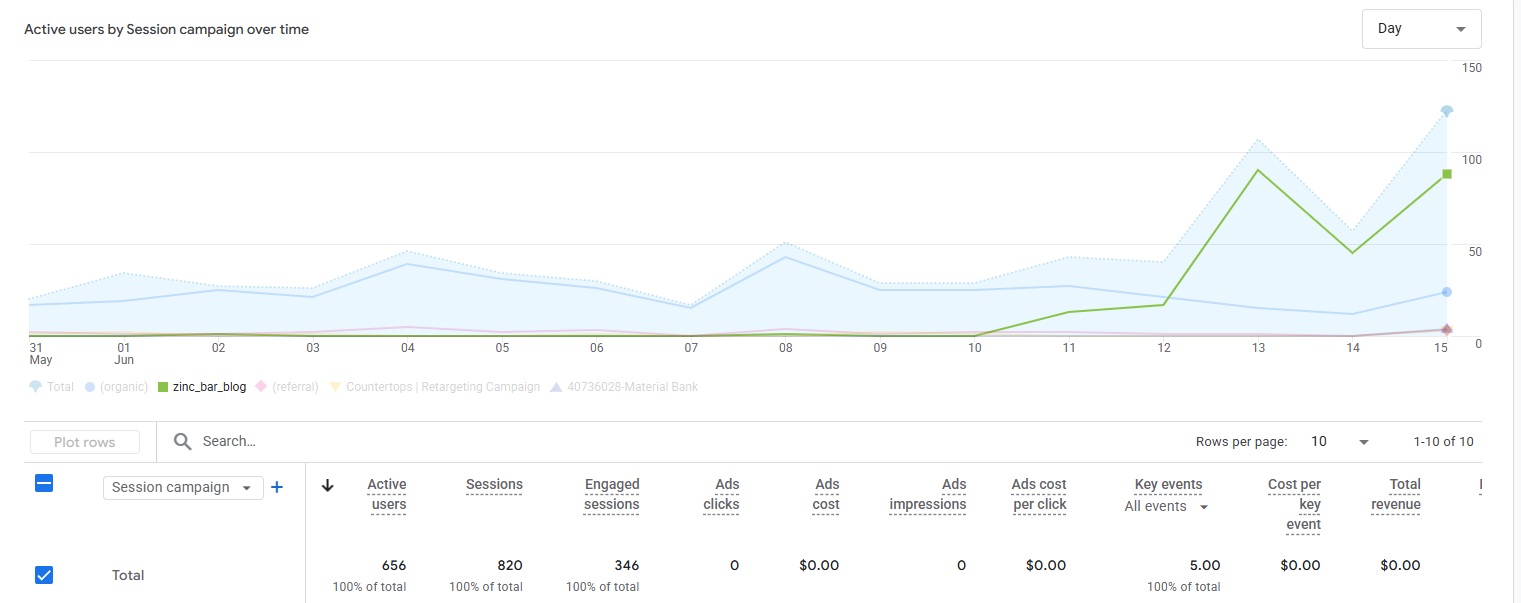Click the 1-10 of 10 pagination text
The height and width of the screenshot is (603, 1521).
tap(1443, 442)
